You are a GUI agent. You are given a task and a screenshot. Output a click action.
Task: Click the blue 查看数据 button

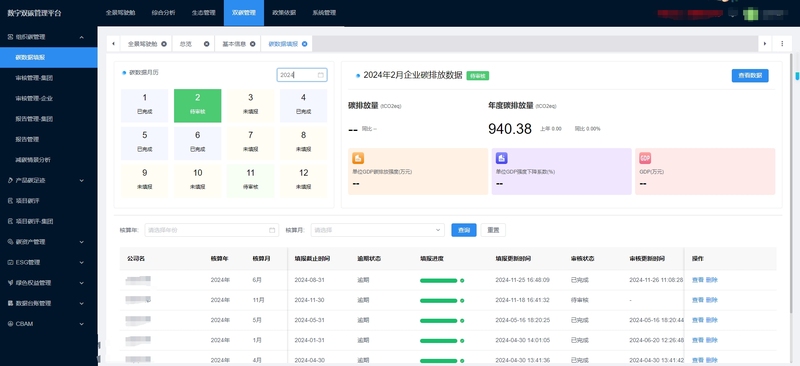click(749, 76)
